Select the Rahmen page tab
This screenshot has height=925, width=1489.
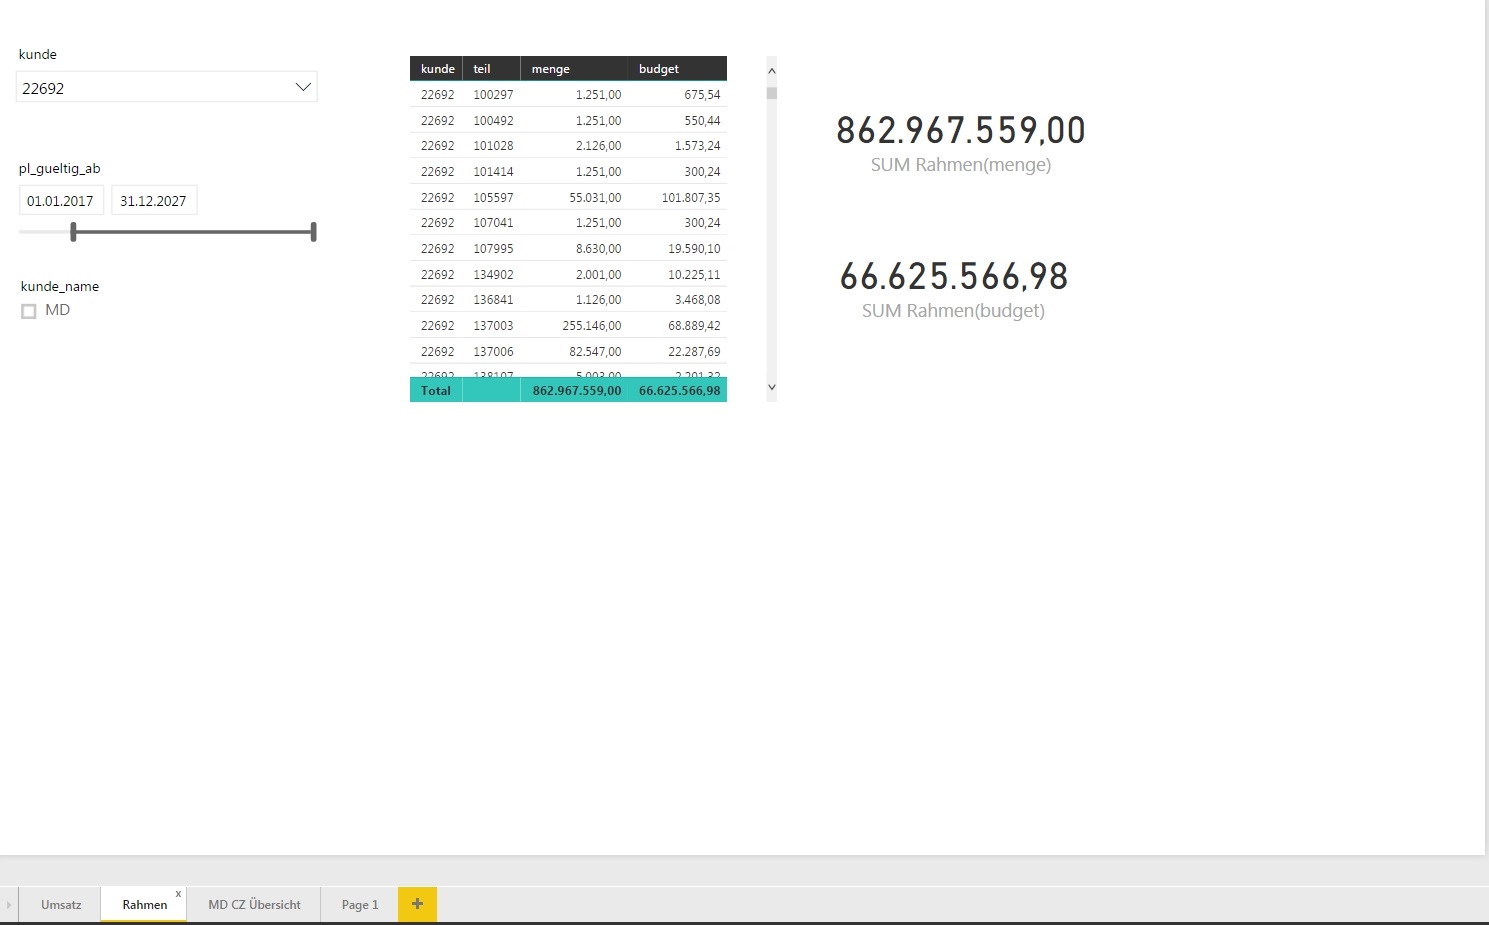click(144, 905)
